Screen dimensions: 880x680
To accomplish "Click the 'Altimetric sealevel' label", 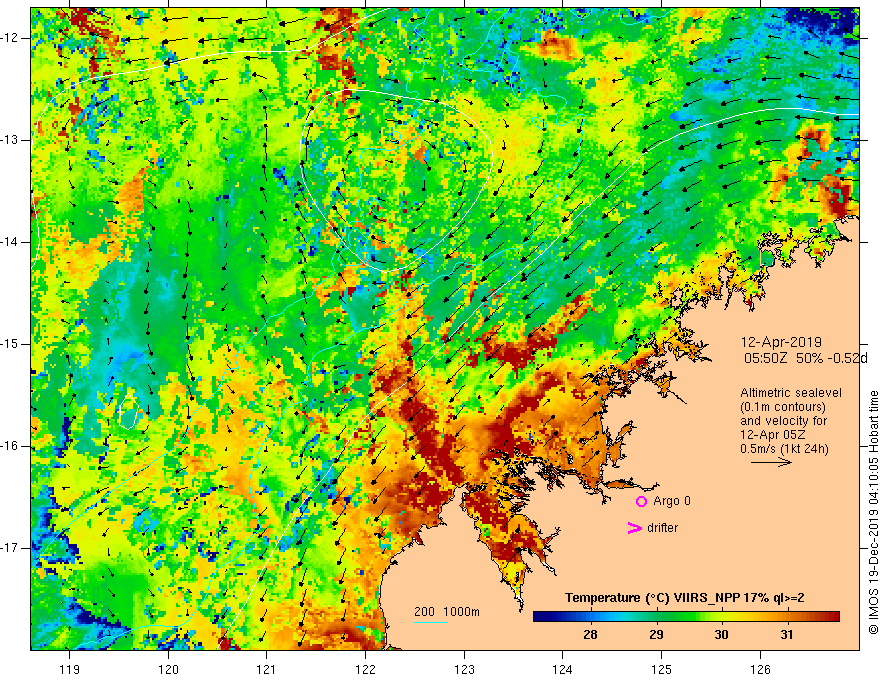I will [x=791, y=393].
